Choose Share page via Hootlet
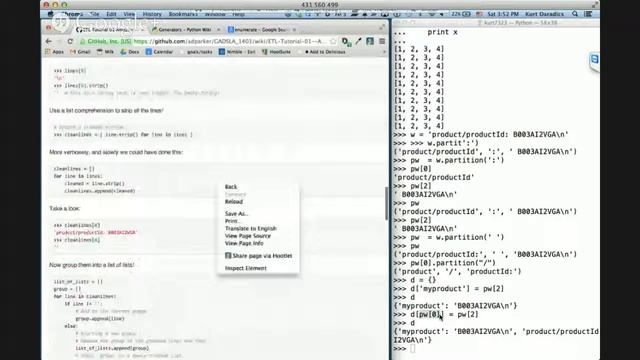 [x=258, y=256]
